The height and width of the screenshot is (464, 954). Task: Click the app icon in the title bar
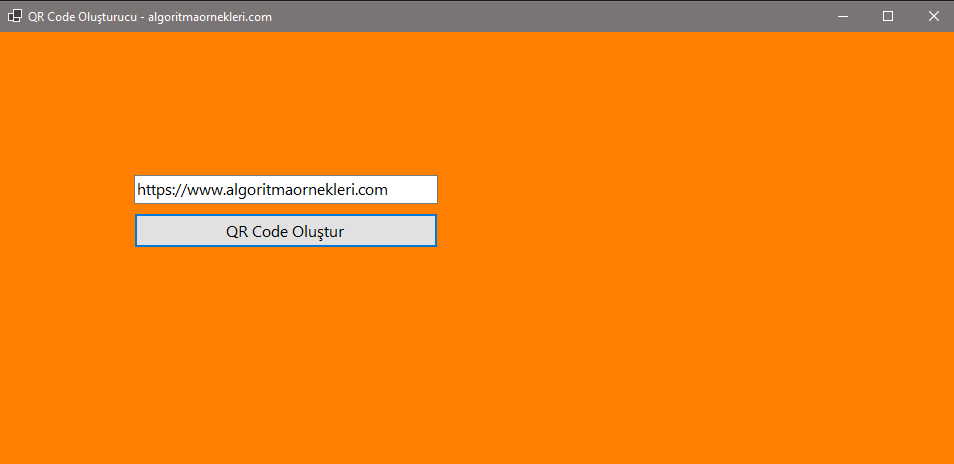15,16
